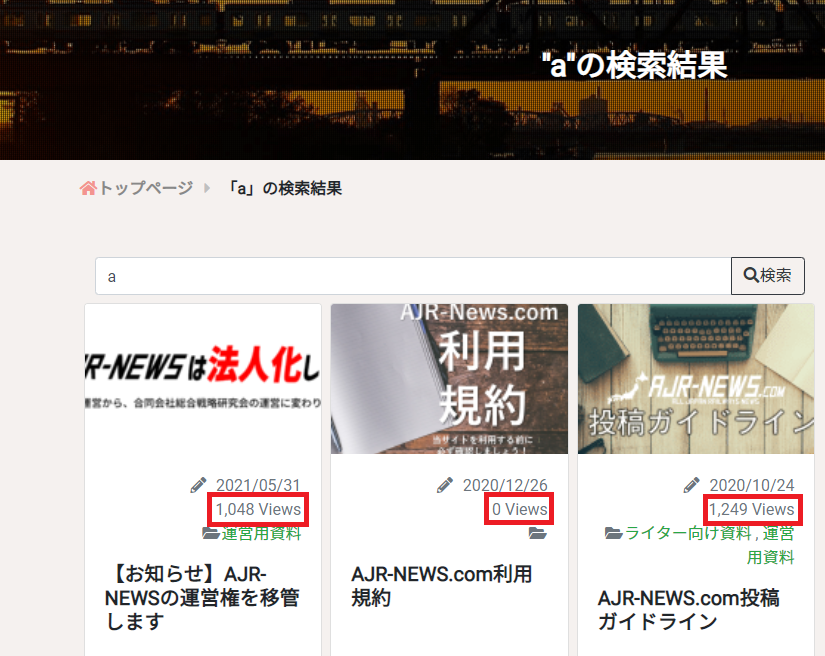Click the pencil icon beside 2020/12/26
Image resolution: width=825 pixels, height=656 pixels.
click(x=446, y=485)
